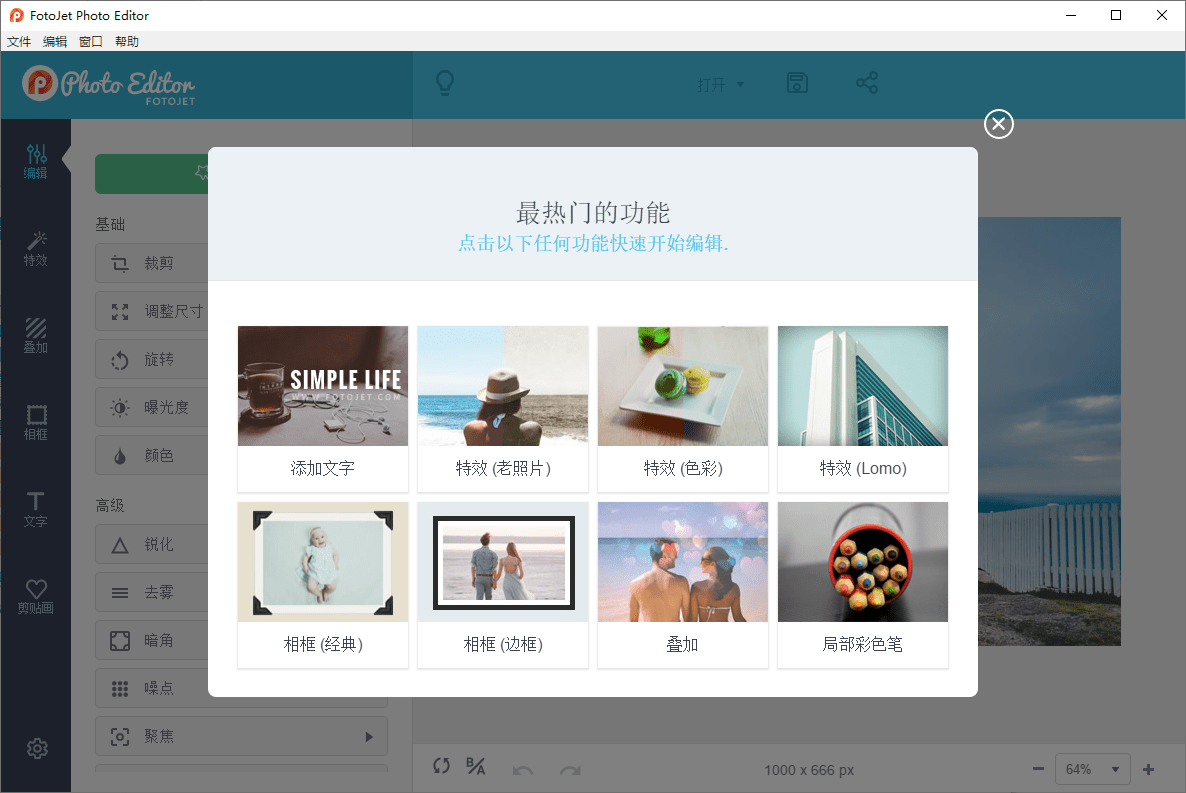Open the 打开 file open dropdown
Viewport: 1186px width, 793px height.
coord(720,85)
